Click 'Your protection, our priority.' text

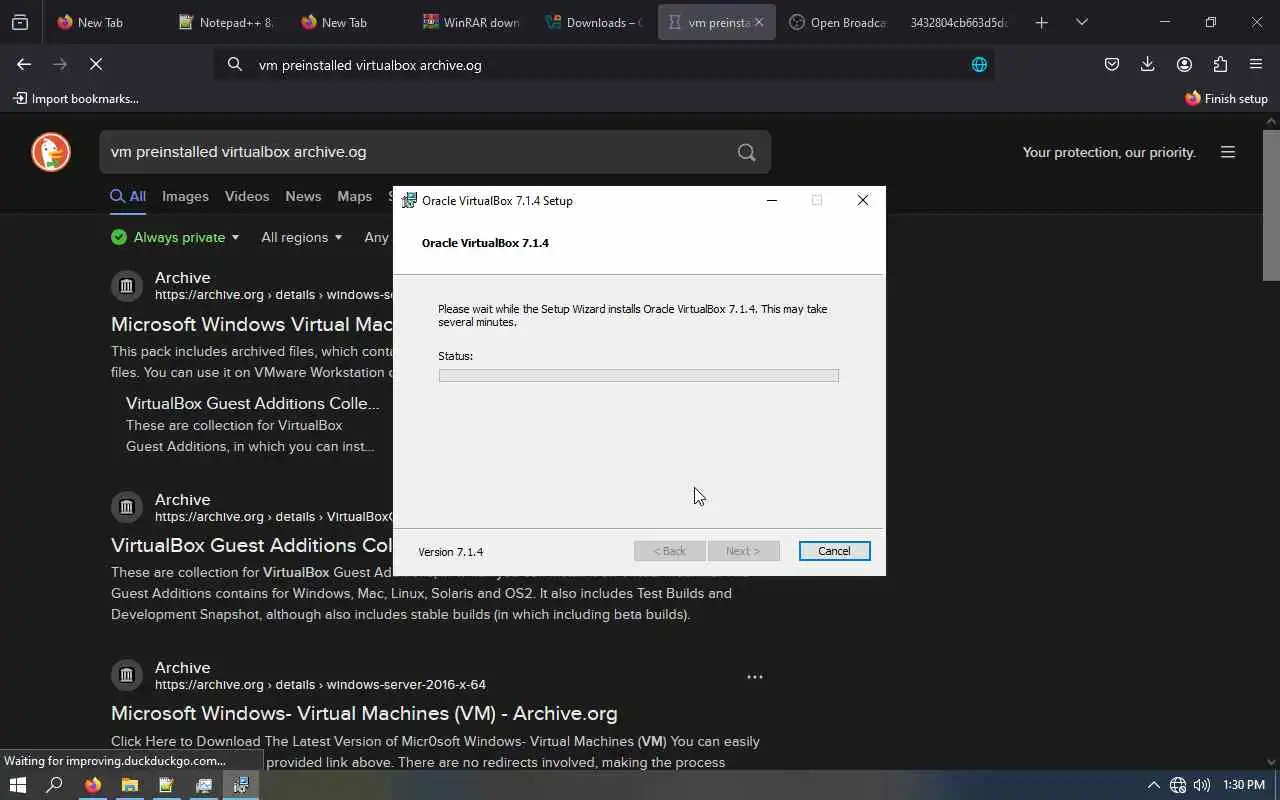pos(1109,152)
